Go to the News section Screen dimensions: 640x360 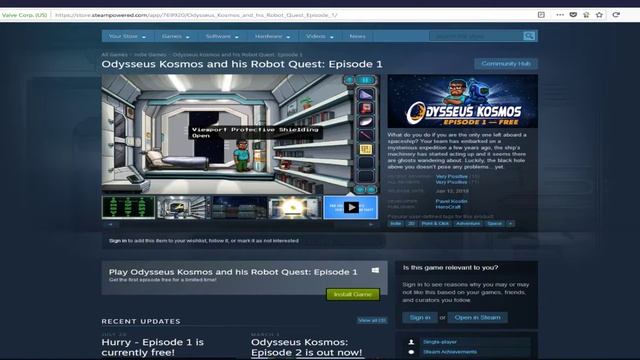click(x=357, y=36)
